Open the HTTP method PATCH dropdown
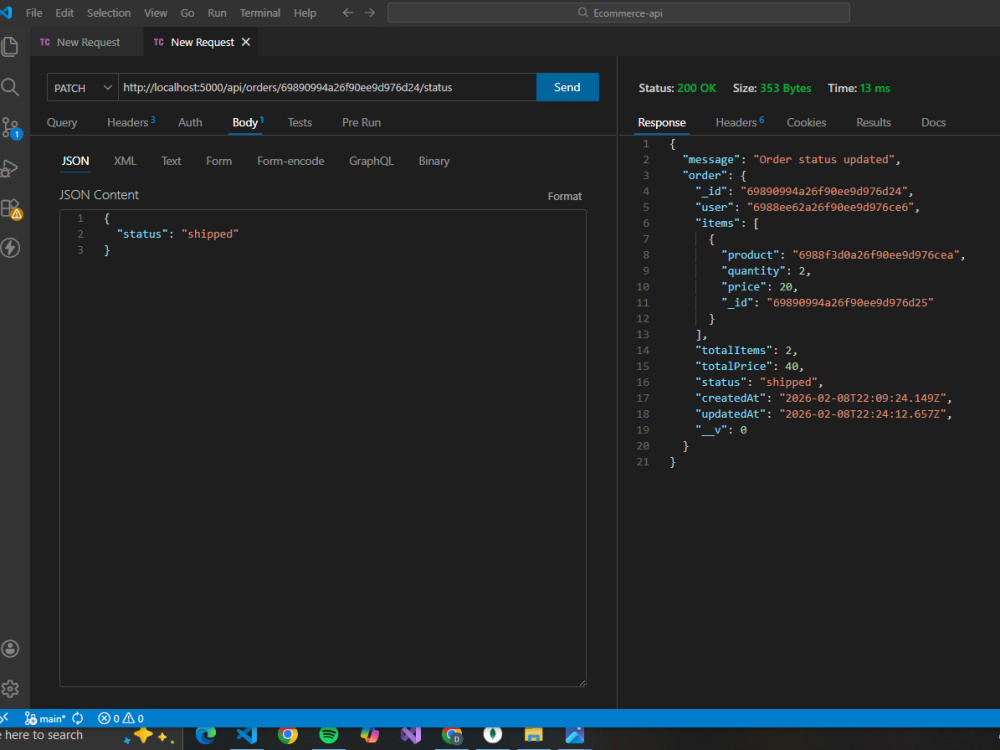The width and height of the screenshot is (1000, 750). pyautogui.click(x=83, y=87)
